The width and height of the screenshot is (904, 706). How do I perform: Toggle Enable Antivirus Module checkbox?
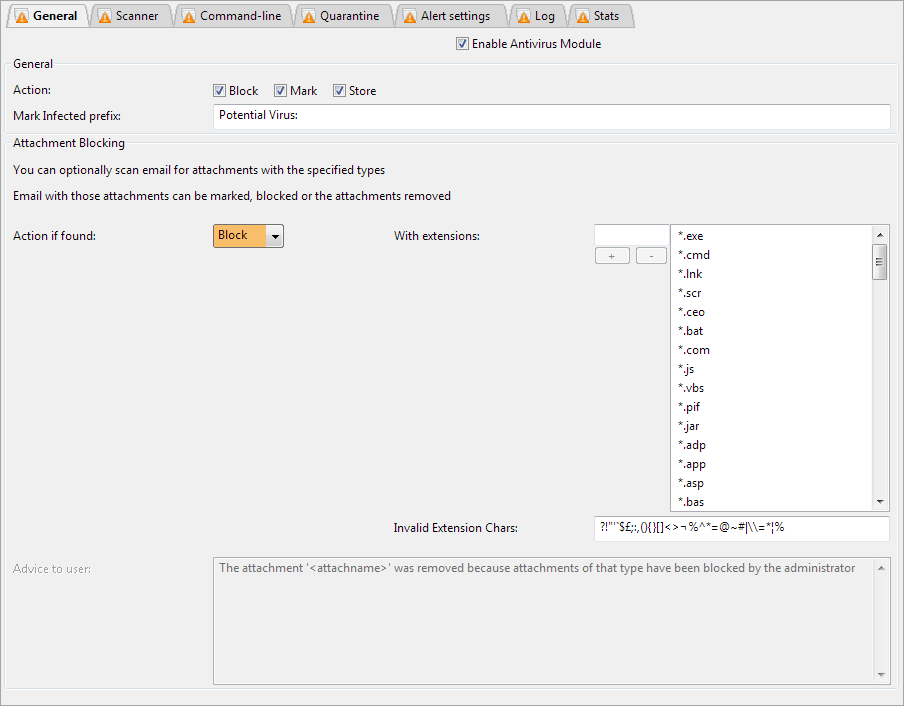click(462, 44)
